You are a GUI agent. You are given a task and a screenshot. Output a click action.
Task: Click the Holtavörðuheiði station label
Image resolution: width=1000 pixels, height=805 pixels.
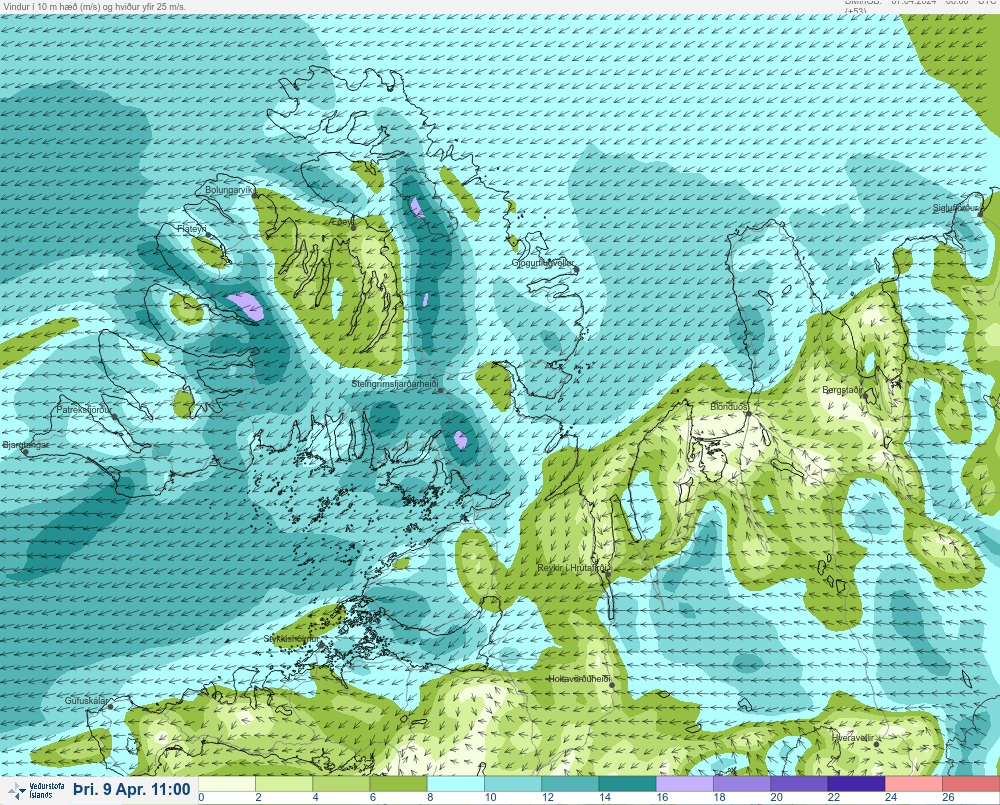(580, 679)
